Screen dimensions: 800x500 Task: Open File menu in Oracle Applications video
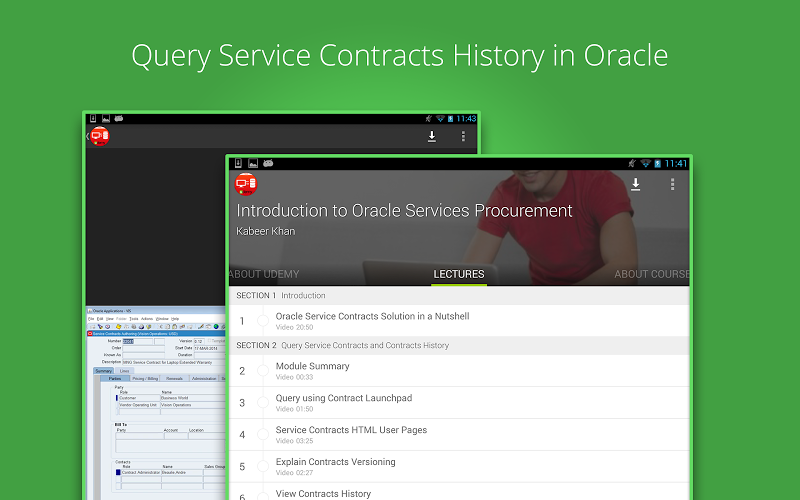(91, 319)
